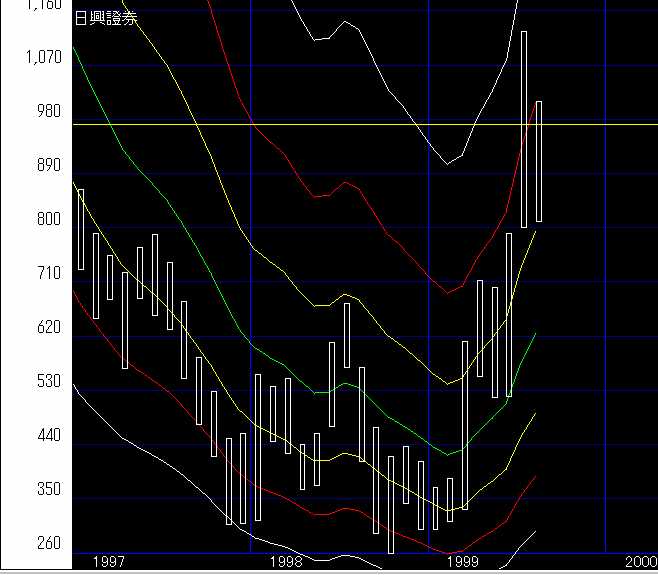Image resolution: width=658 pixels, height=575 pixels.
Task: Click the 710 price axis label
Action: 46,273
